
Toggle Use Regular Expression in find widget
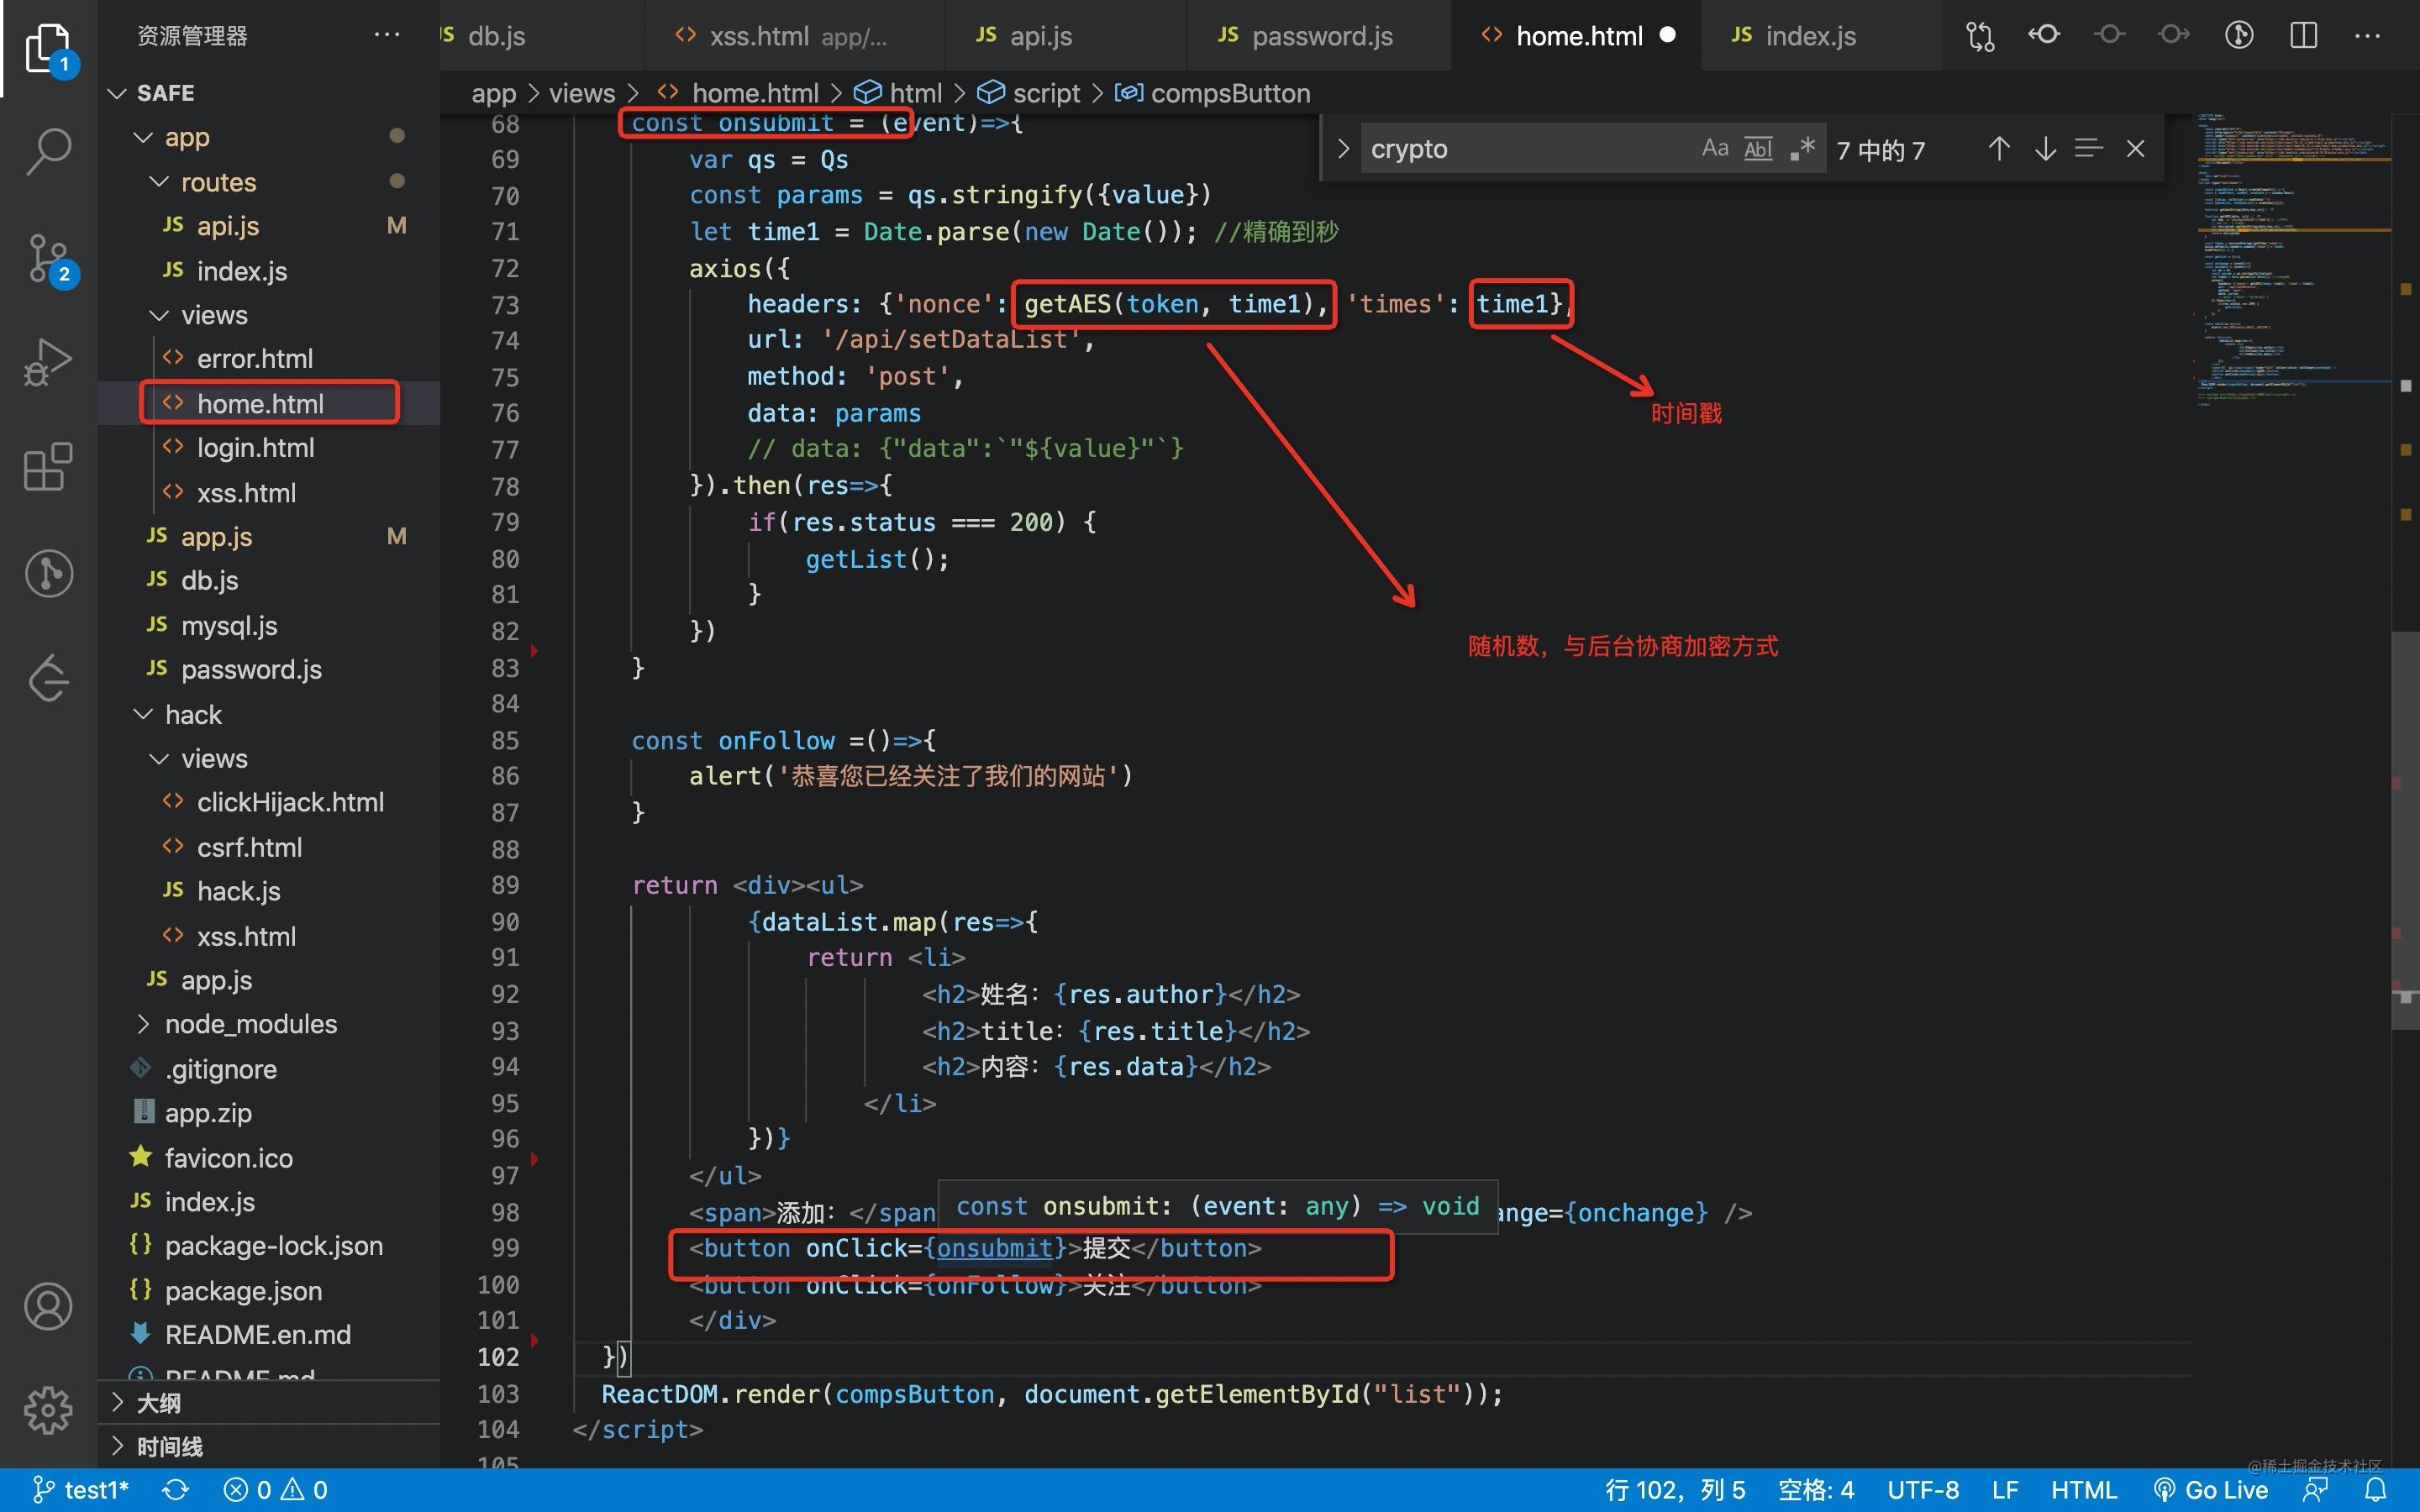[1802, 149]
